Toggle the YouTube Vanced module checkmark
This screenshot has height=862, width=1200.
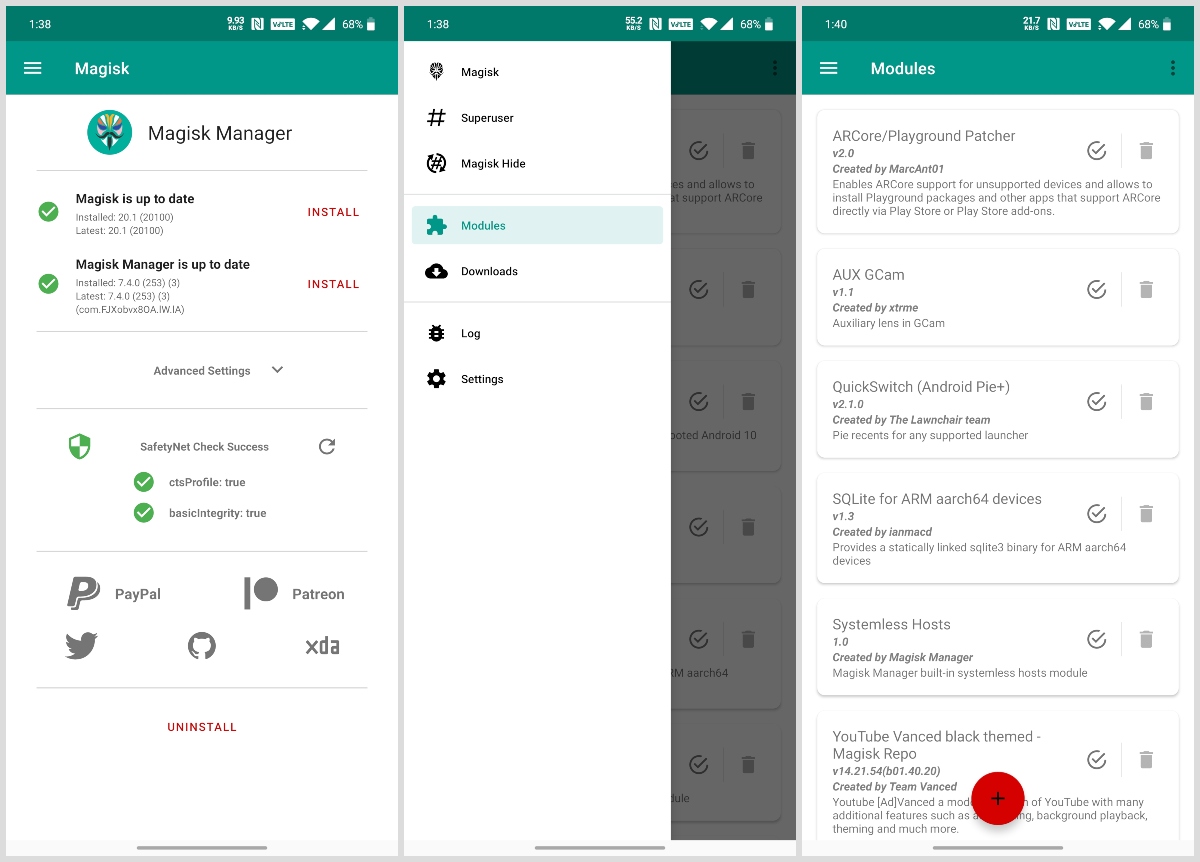click(1097, 760)
